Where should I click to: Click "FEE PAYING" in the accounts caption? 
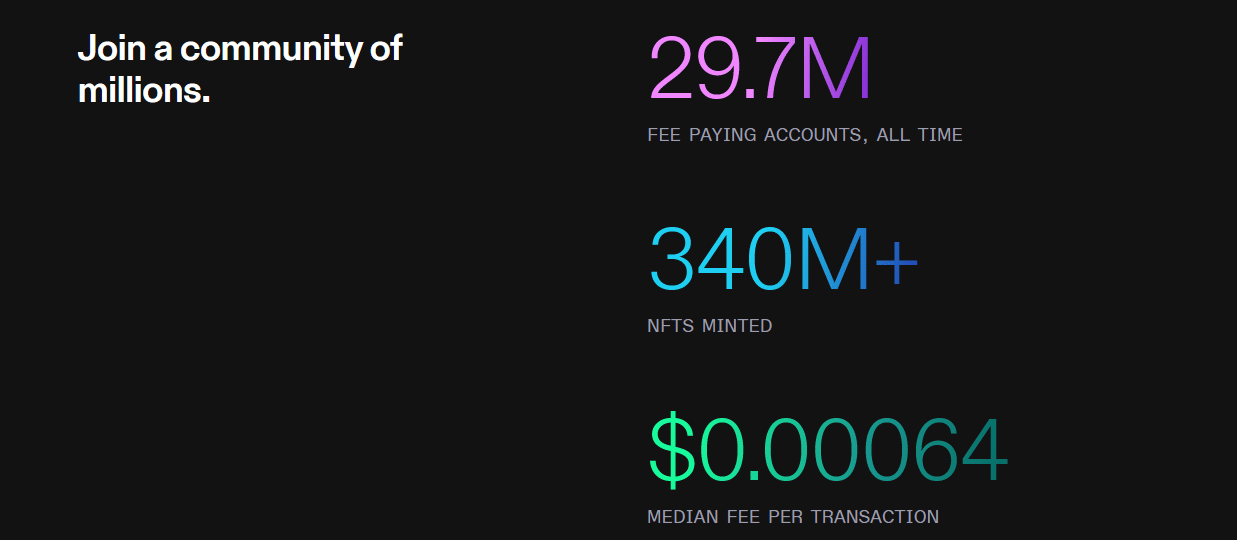(x=703, y=135)
